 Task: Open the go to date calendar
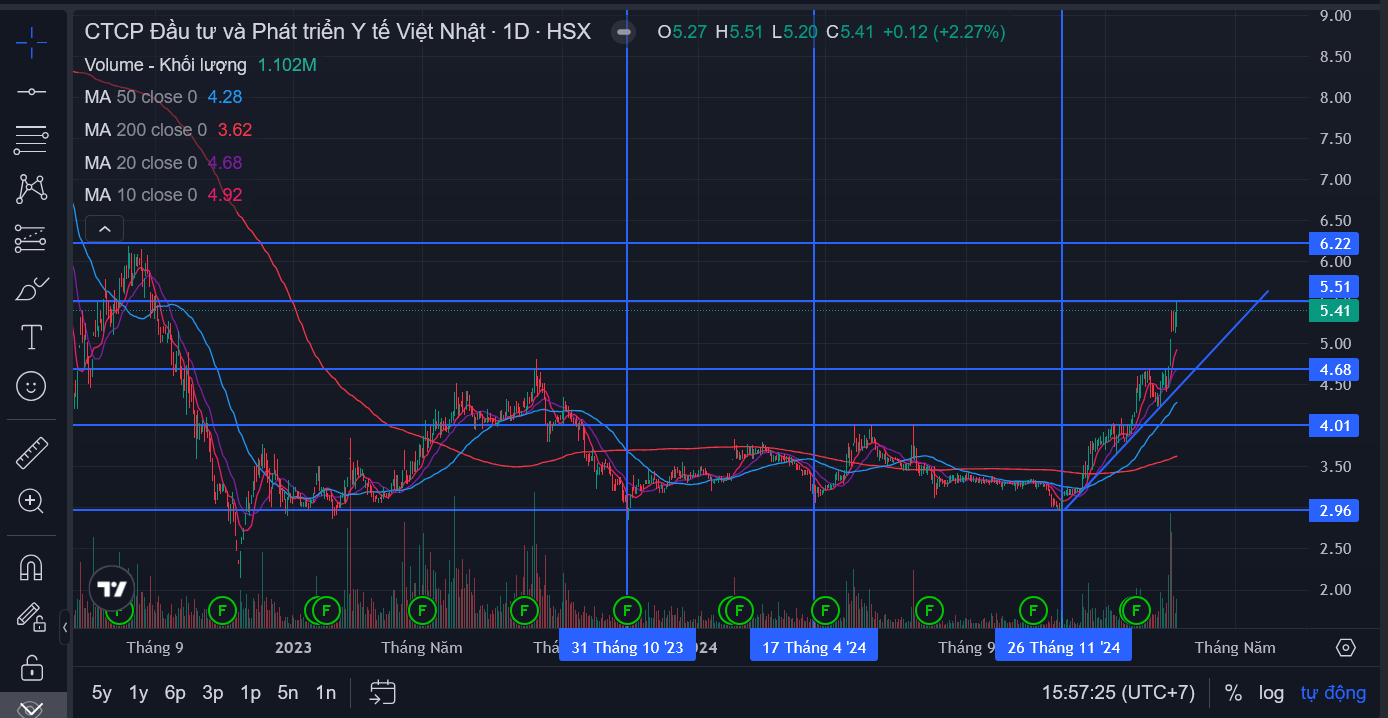(382, 692)
